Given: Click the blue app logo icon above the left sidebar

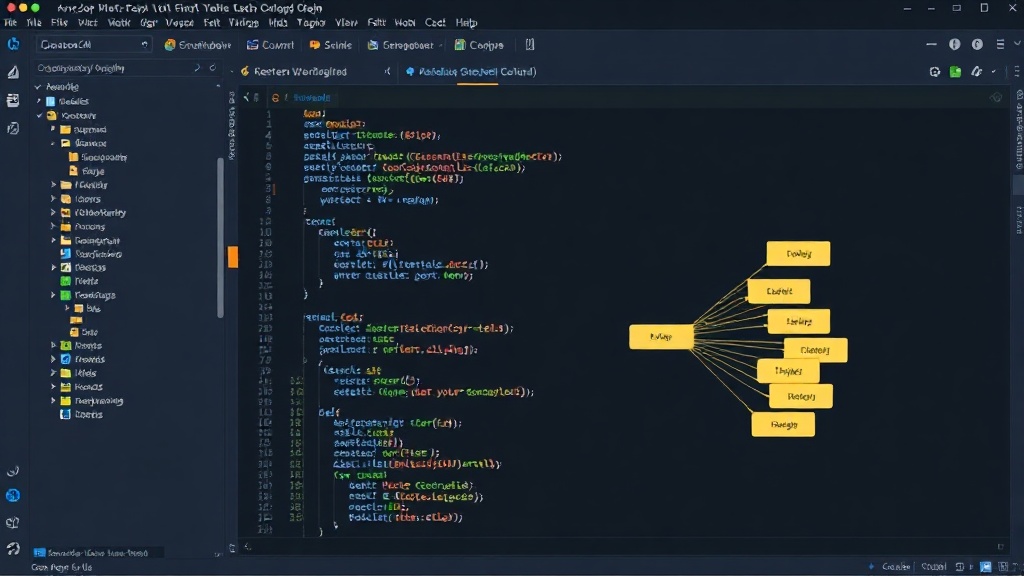Looking at the screenshot, I should [13, 44].
